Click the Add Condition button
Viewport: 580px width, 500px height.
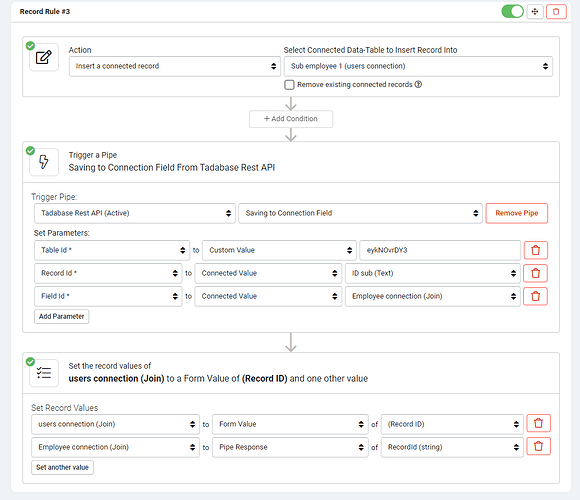[291, 119]
